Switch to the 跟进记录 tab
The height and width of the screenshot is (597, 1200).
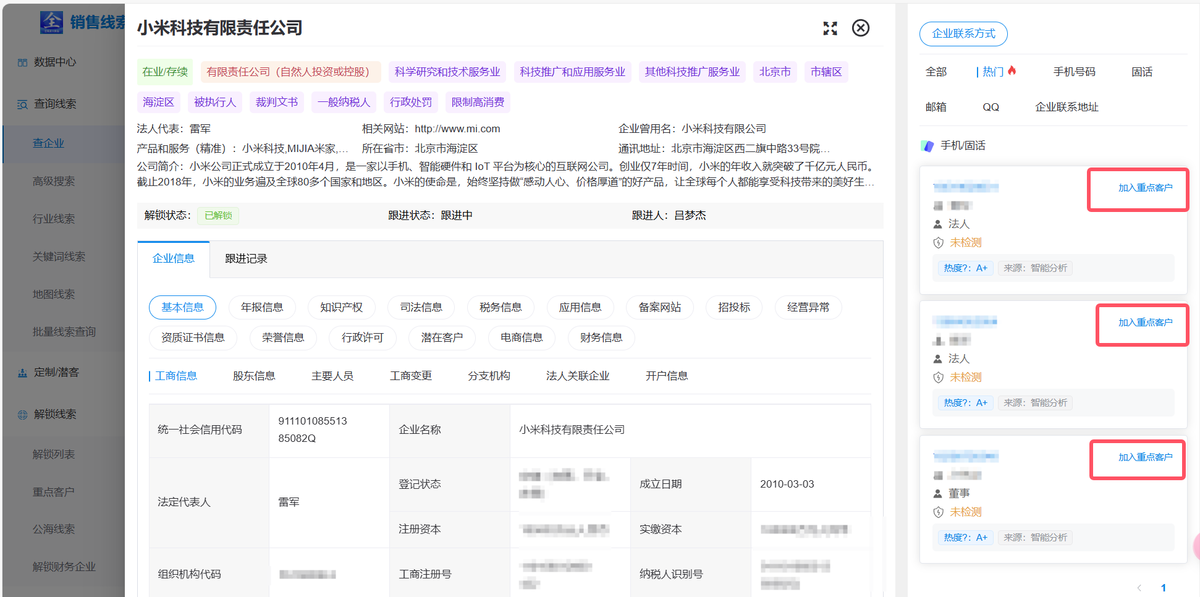pyautogui.click(x=246, y=259)
